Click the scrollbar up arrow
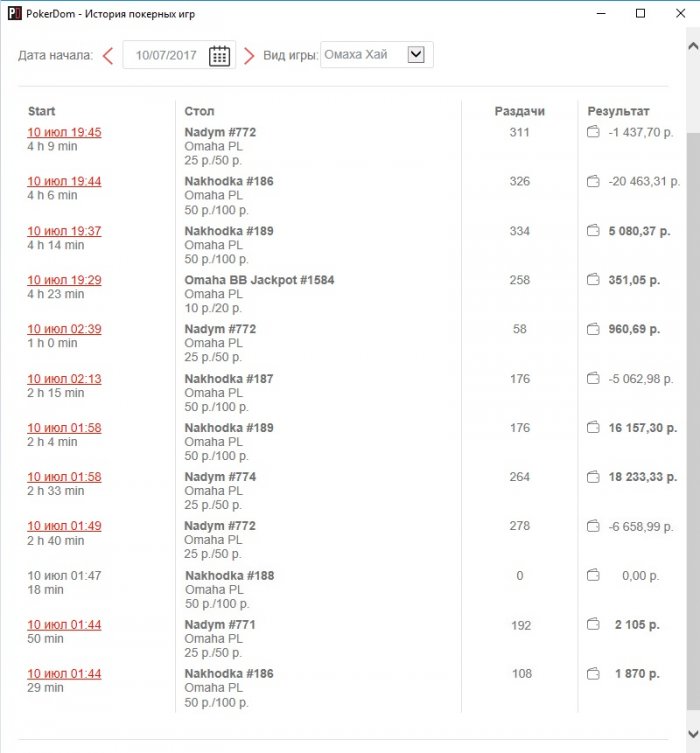 [x=693, y=47]
